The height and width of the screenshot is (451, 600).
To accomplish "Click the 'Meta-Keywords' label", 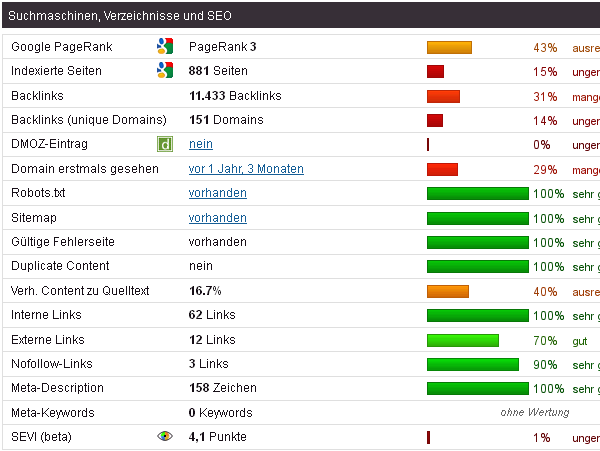I will pos(52,413).
